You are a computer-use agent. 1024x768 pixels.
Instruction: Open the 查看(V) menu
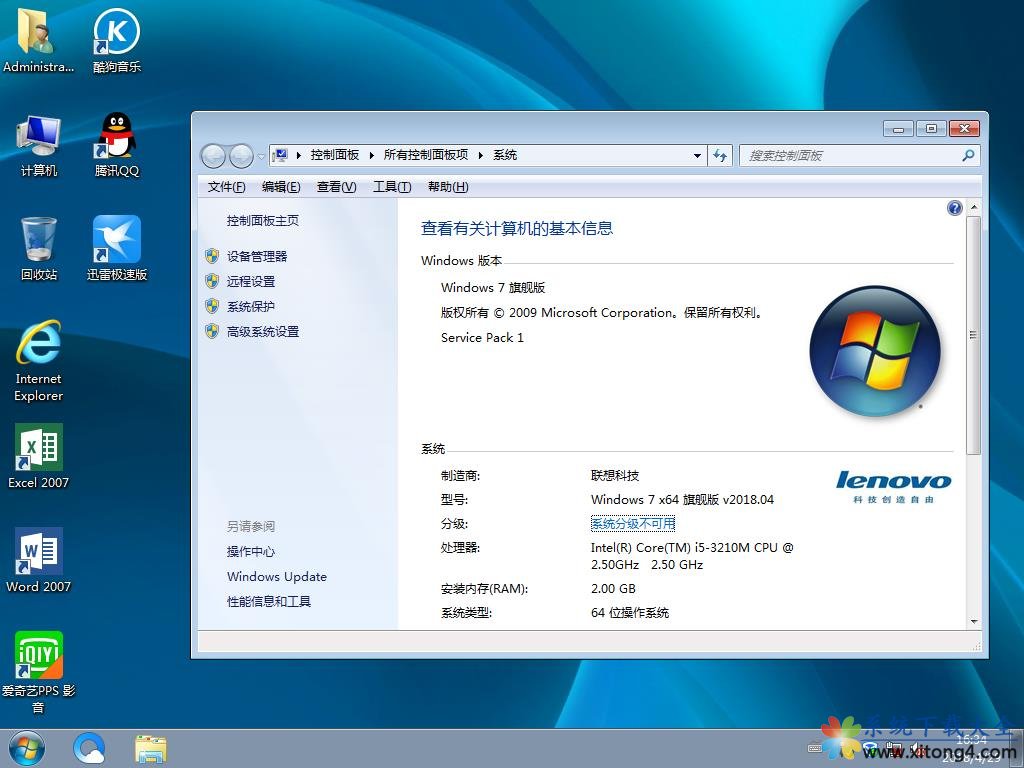click(x=336, y=187)
